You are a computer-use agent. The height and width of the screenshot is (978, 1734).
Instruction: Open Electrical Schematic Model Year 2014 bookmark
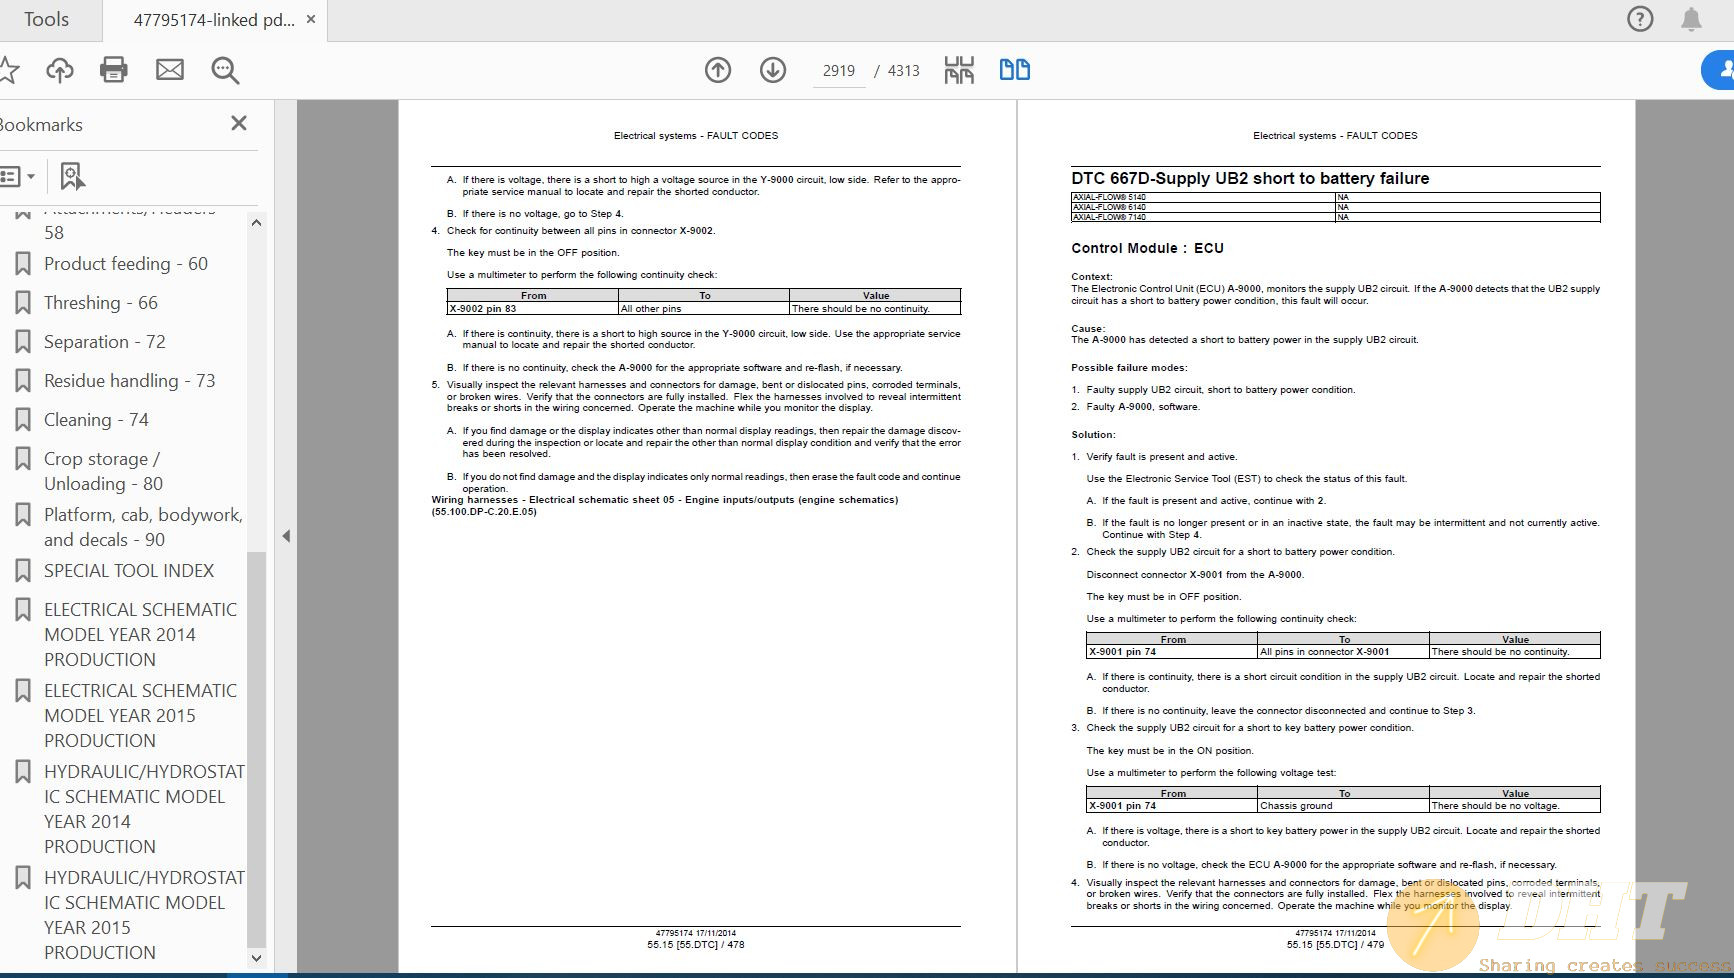[141, 635]
